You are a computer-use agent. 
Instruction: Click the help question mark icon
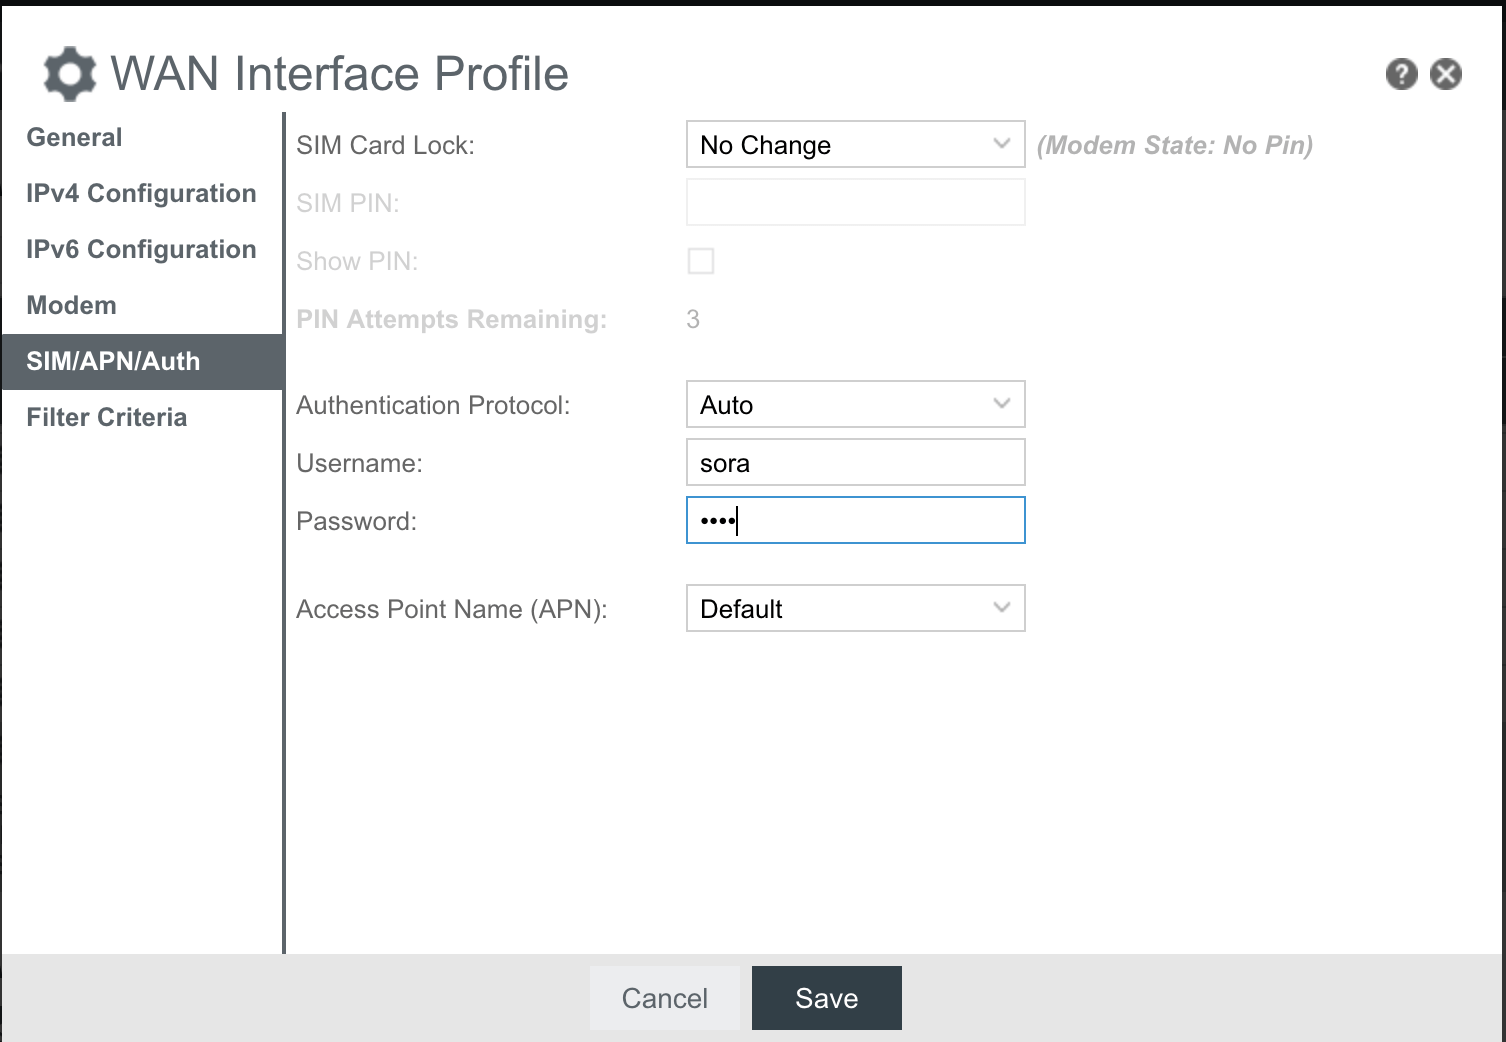[1401, 74]
